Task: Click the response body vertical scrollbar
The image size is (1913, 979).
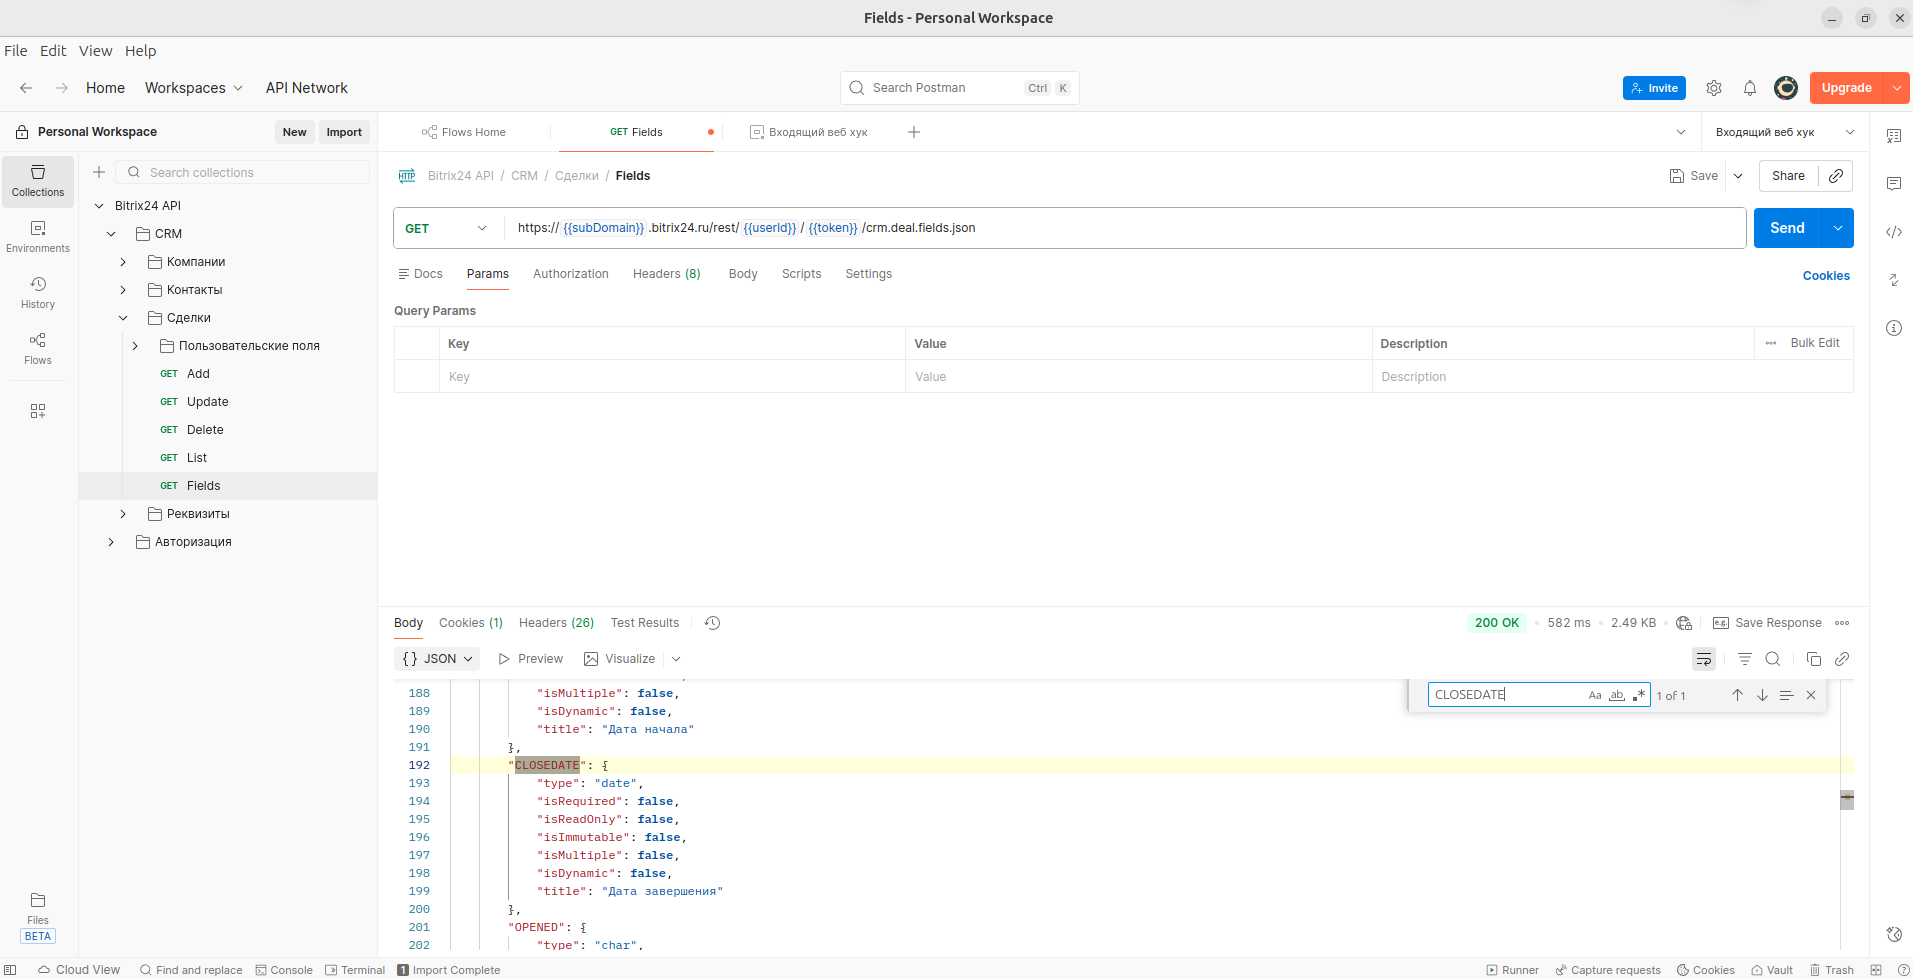Action: [1847, 799]
